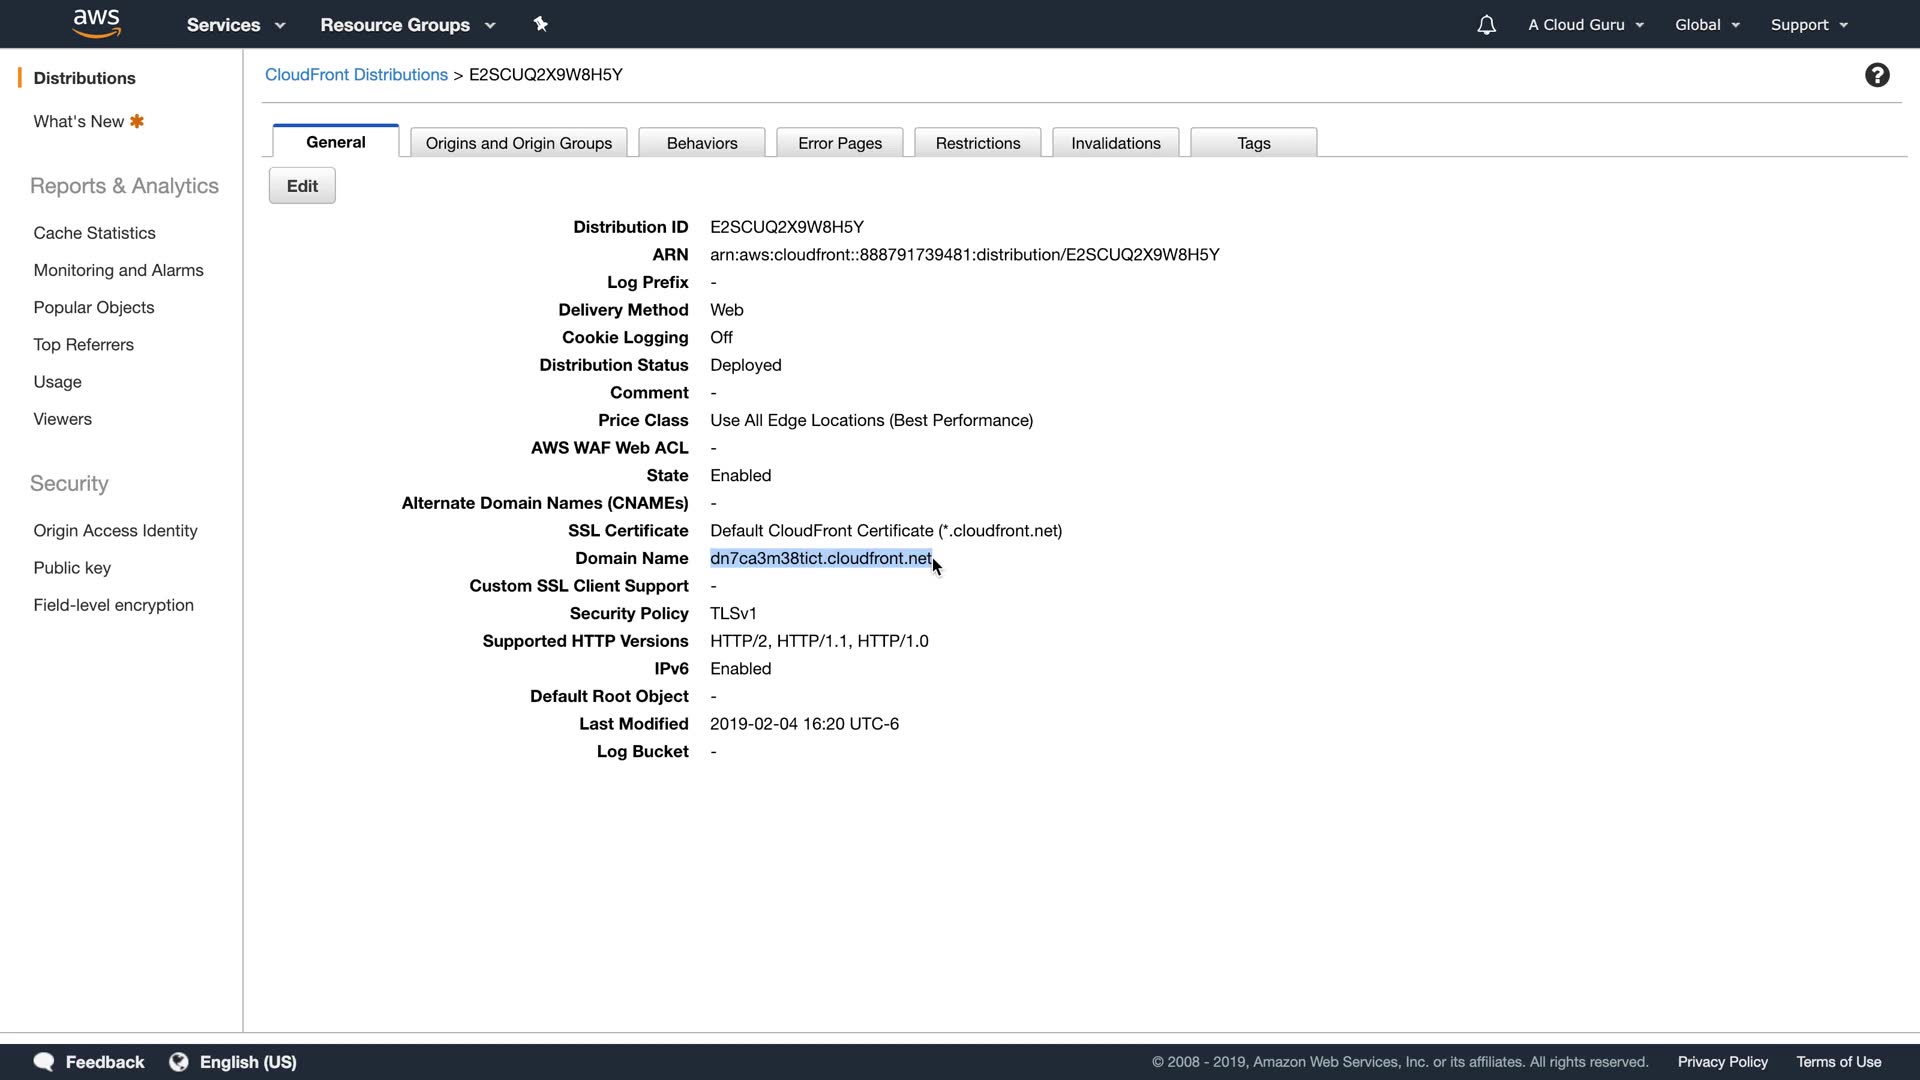Image resolution: width=1920 pixels, height=1080 pixels.
Task: Go to CloudFront Distributions breadcrumb link
Action: pos(356,75)
